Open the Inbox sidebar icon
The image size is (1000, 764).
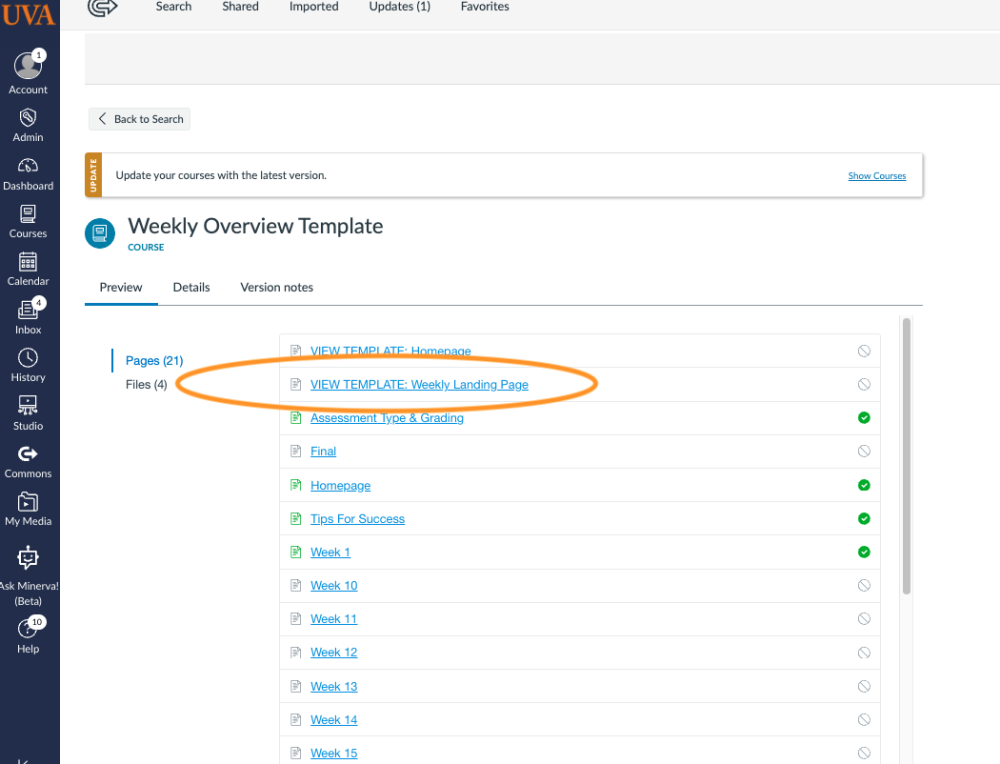click(x=28, y=309)
